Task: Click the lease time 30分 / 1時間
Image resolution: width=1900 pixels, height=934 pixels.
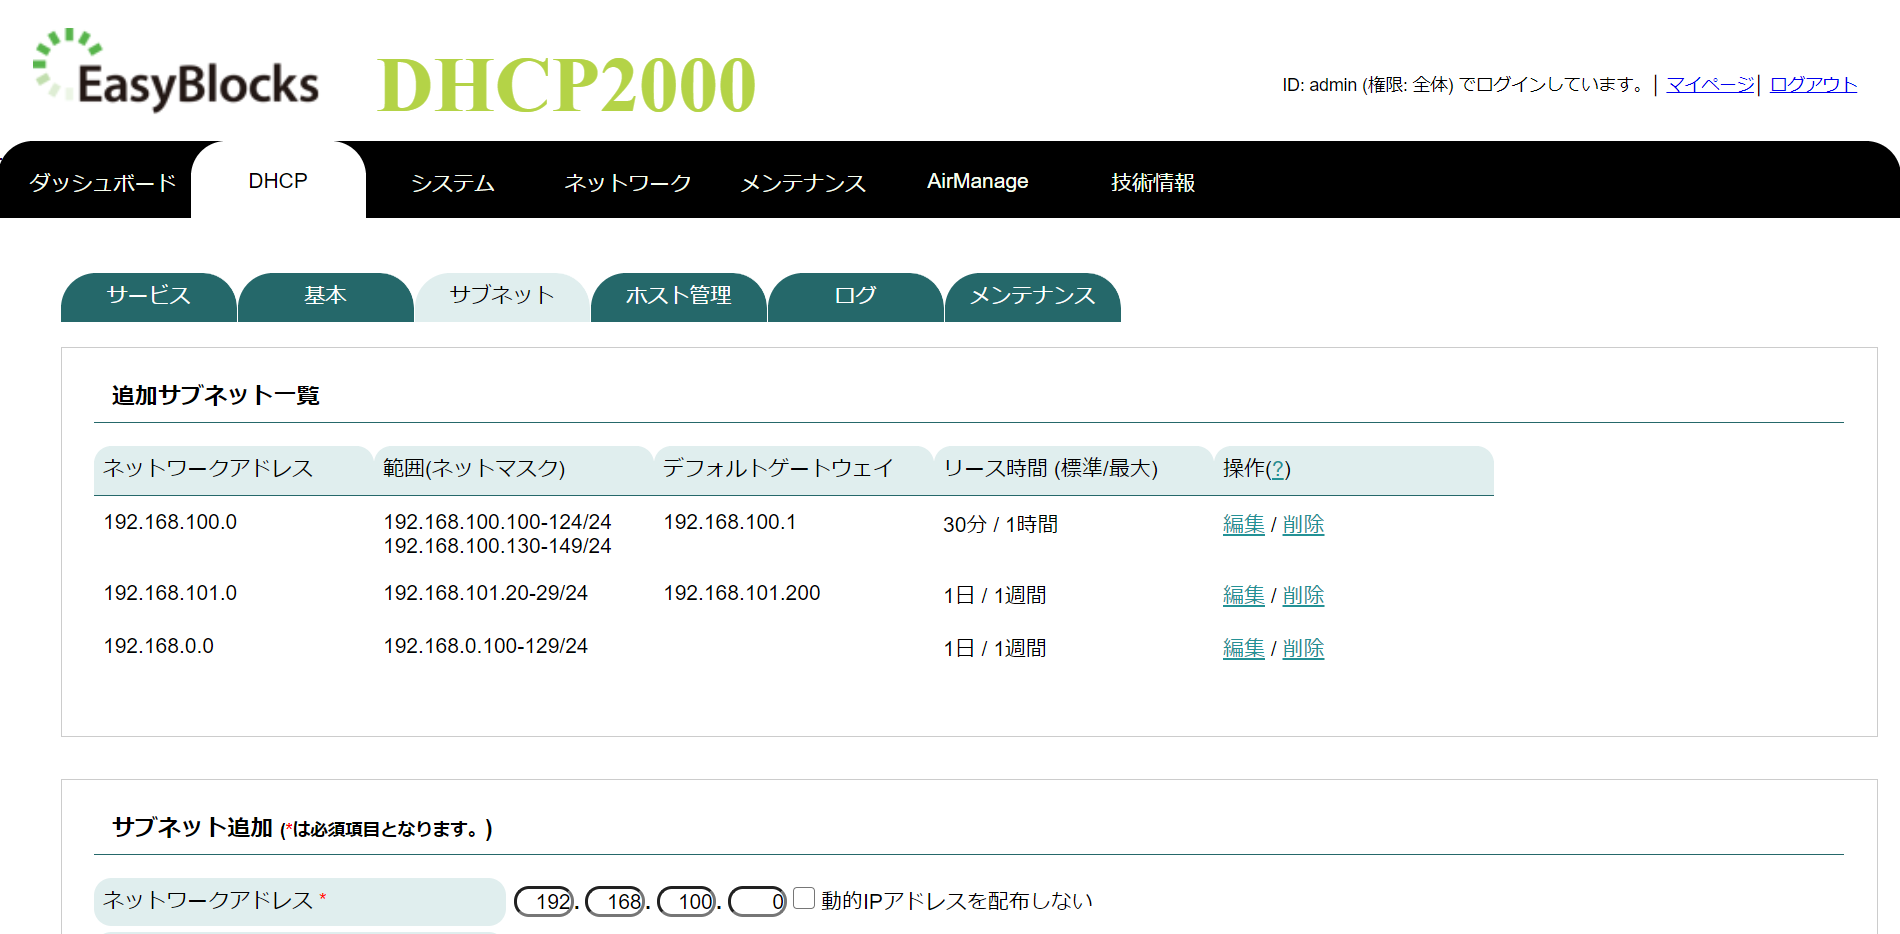Action: [x=1000, y=524]
